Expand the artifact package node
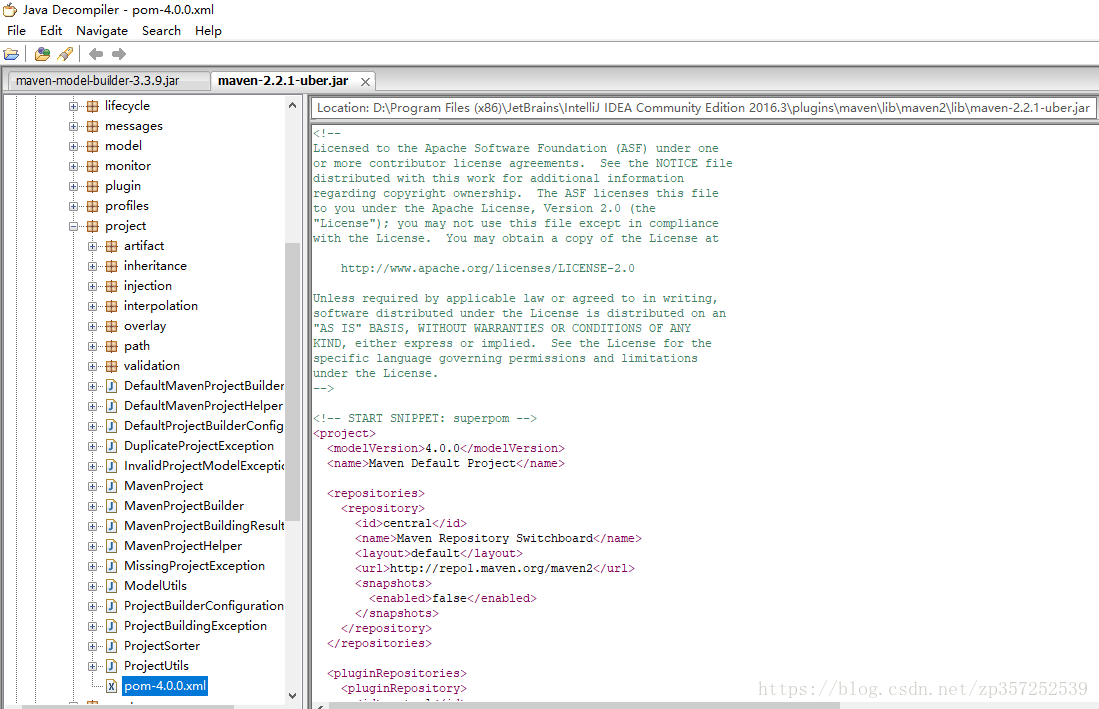The height and width of the screenshot is (709, 1099). point(93,246)
